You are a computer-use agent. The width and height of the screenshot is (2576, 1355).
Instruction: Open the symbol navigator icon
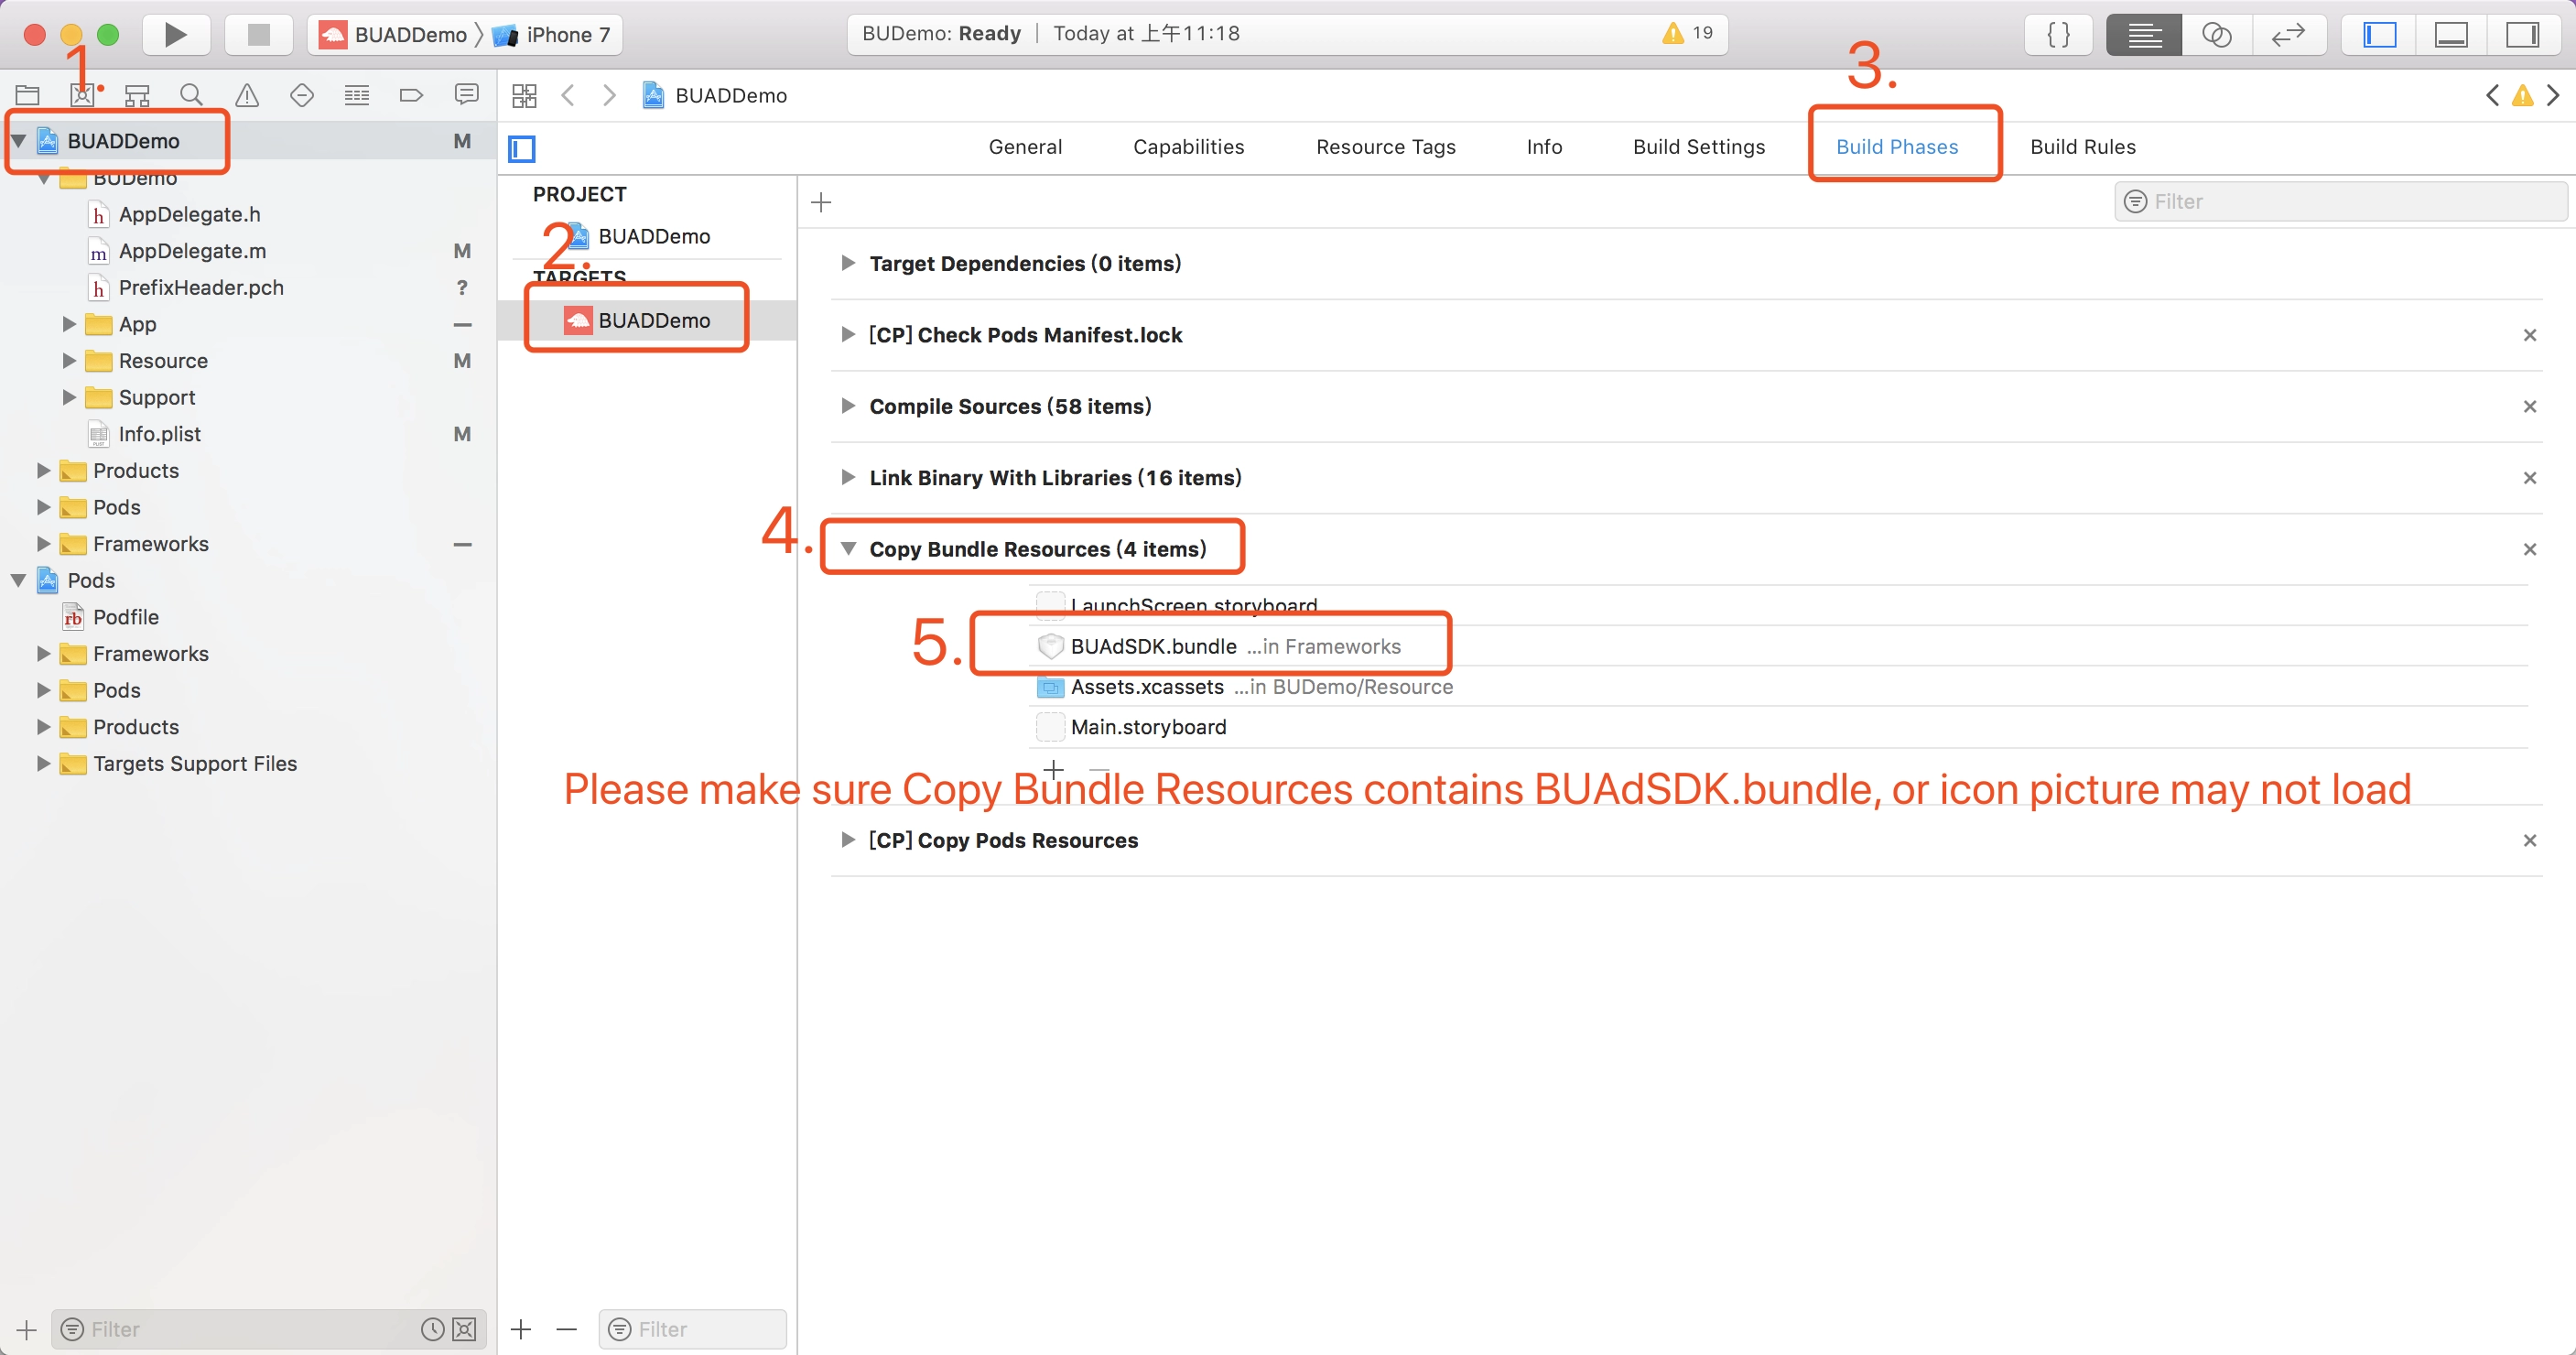pyautogui.click(x=137, y=95)
